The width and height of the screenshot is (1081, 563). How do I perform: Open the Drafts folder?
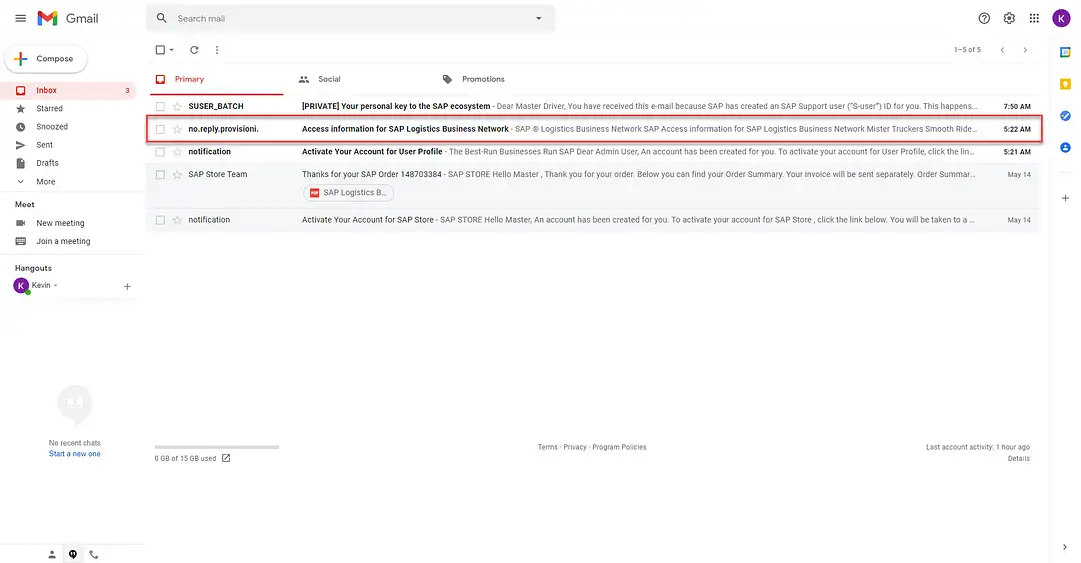pyautogui.click(x=47, y=163)
